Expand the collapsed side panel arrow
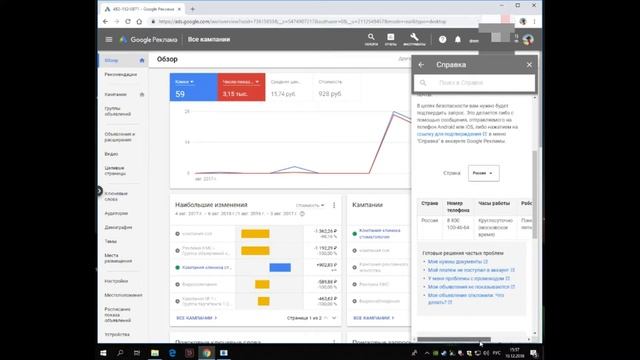Screen dimensions: 640x360 99,191
